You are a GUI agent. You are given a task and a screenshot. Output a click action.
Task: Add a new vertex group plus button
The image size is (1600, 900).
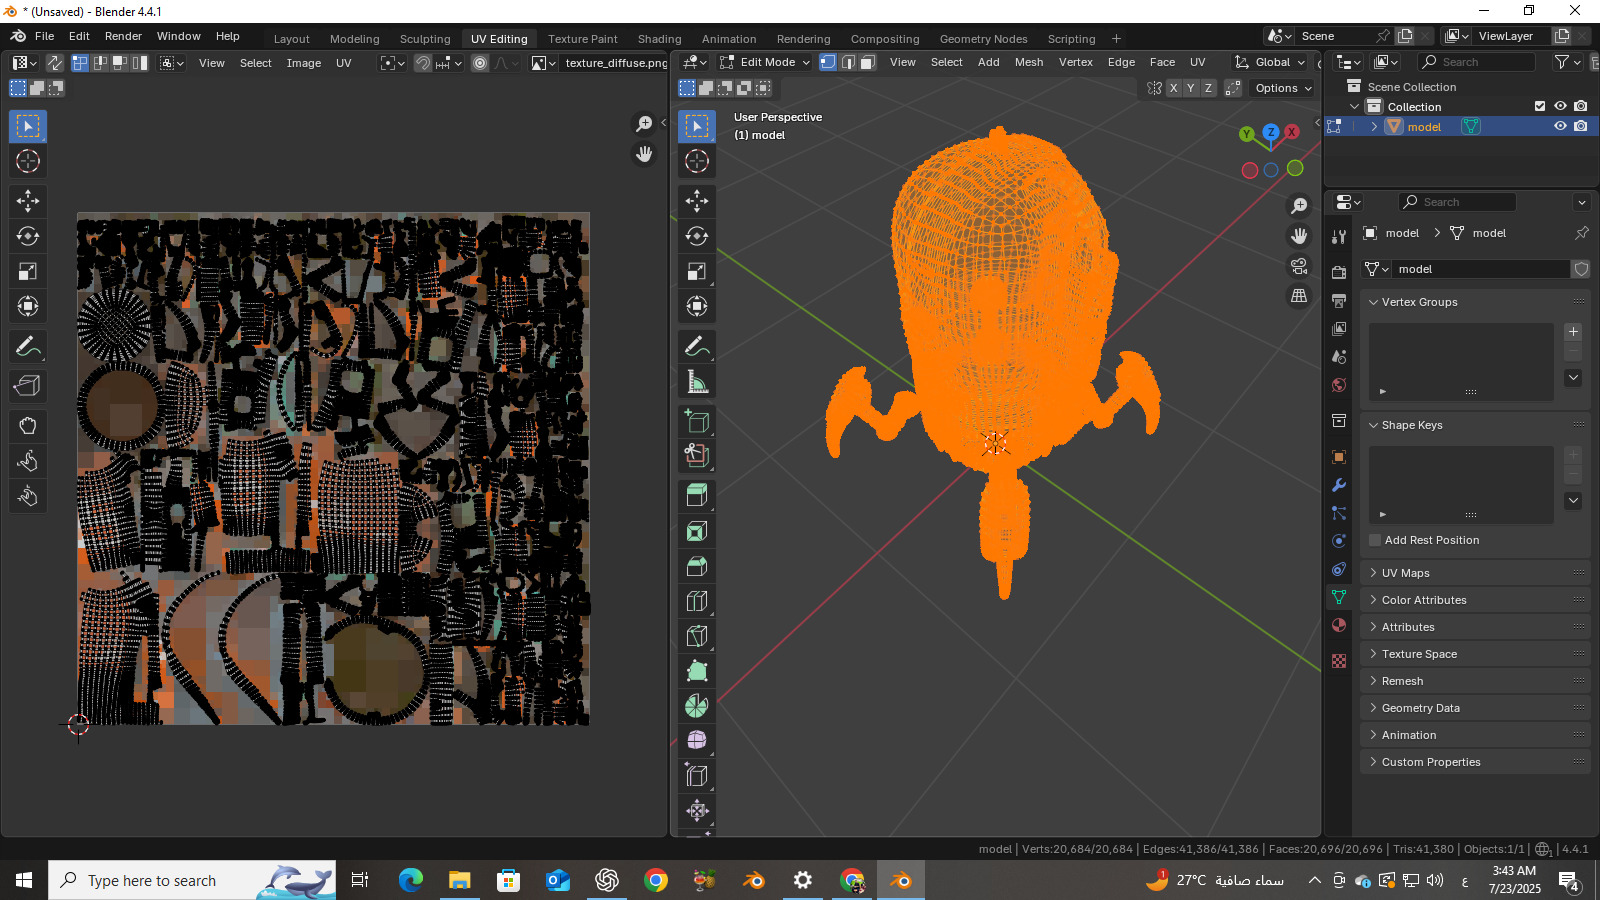coord(1573,332)
